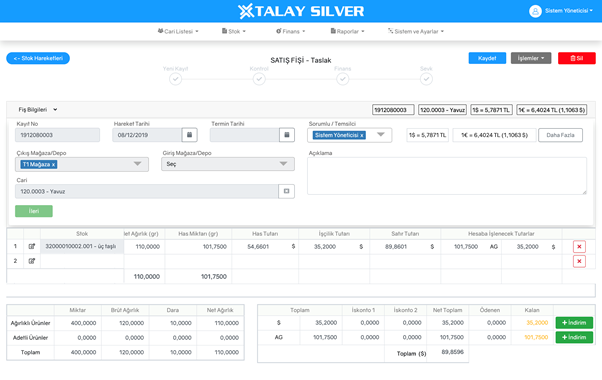Click the Termin Tarihi input field

pyautogui.click(x=244, y=135)
